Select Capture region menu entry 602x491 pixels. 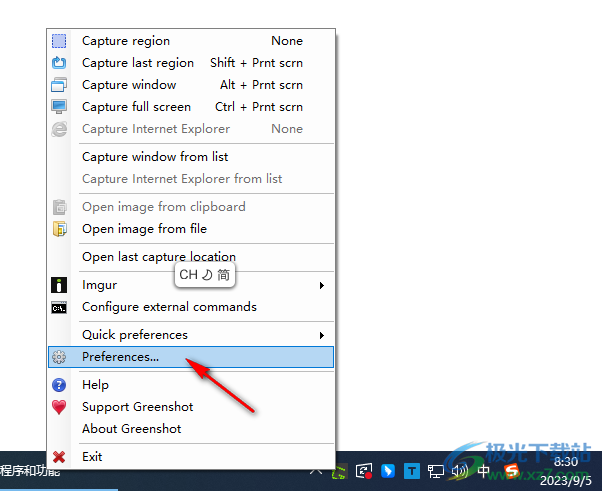pos(191,41)
